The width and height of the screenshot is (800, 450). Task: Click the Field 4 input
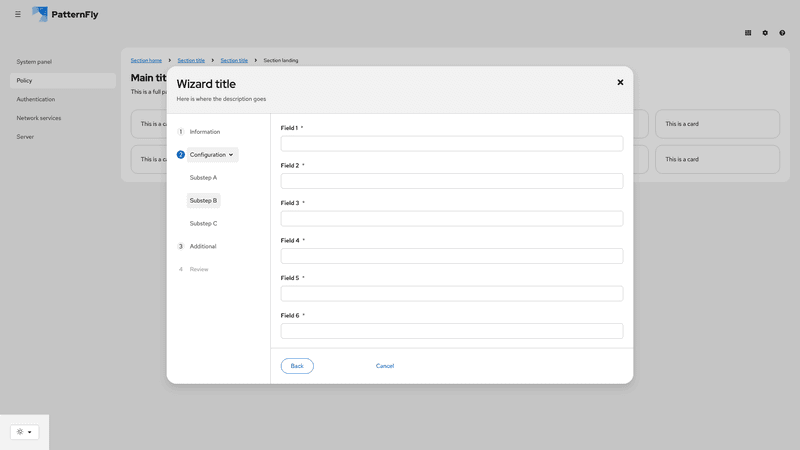pyautogui.click(x=452, y=256)
